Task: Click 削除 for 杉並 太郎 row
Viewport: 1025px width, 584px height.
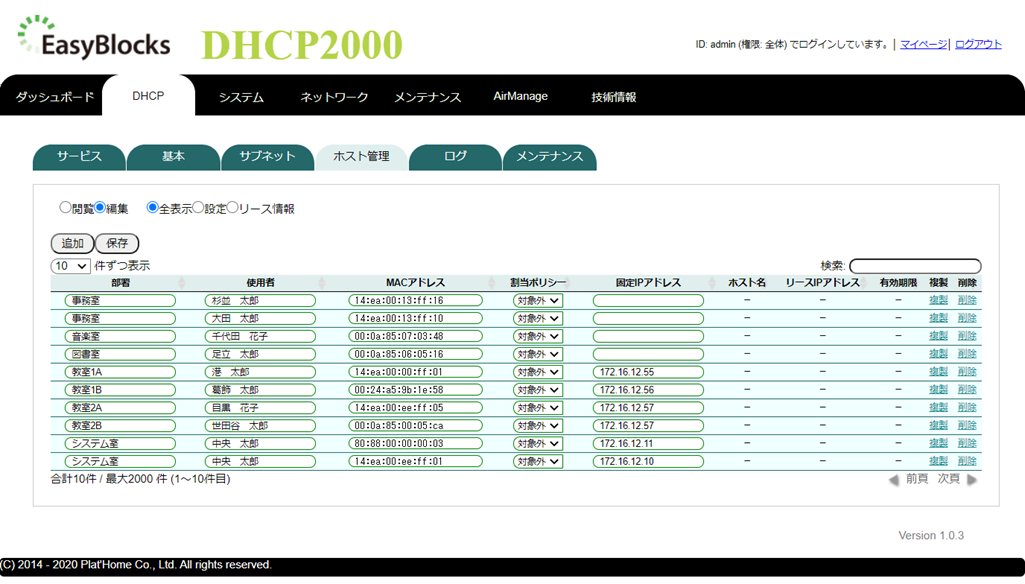Action: click(967, 300)
